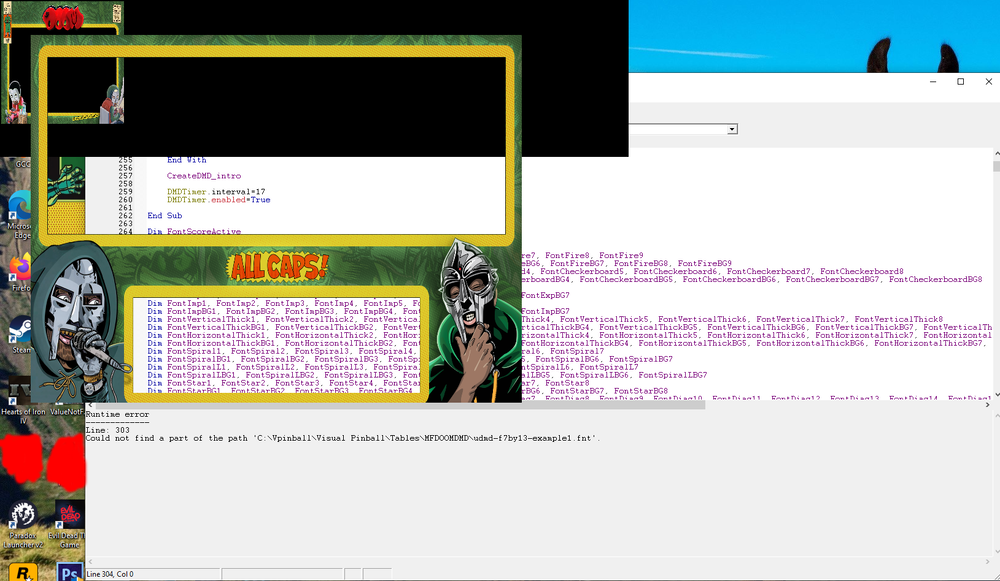Click the error pane scroll-left arrow

pos(90,562)
